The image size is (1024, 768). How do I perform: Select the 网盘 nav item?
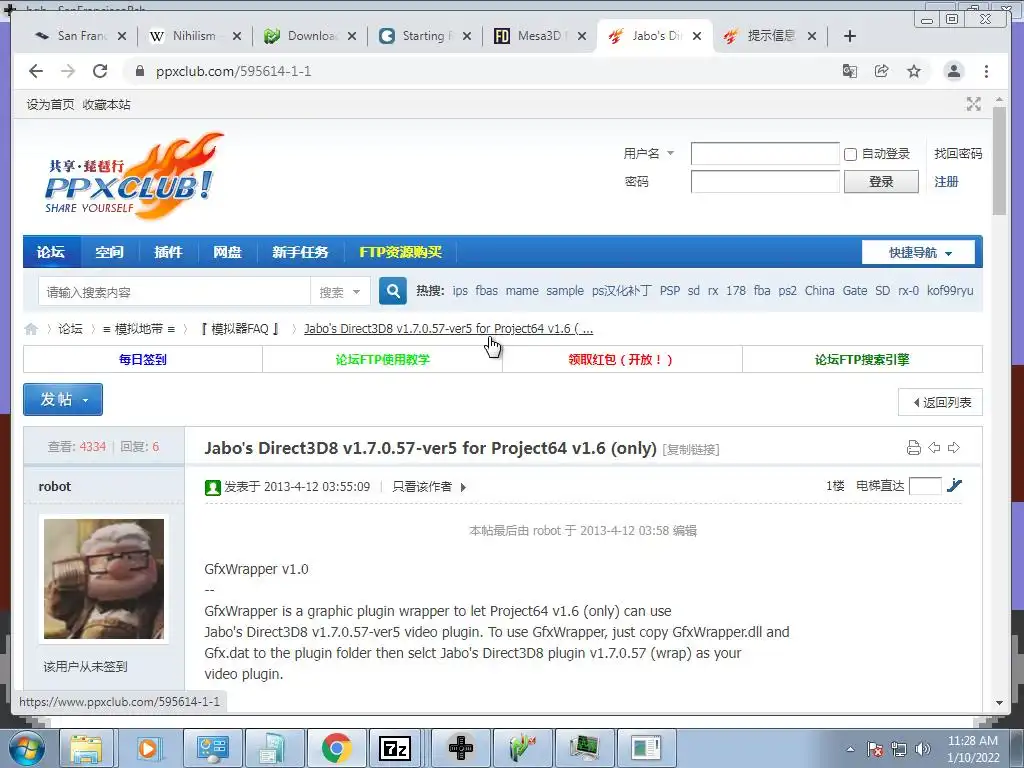point(227,252)
